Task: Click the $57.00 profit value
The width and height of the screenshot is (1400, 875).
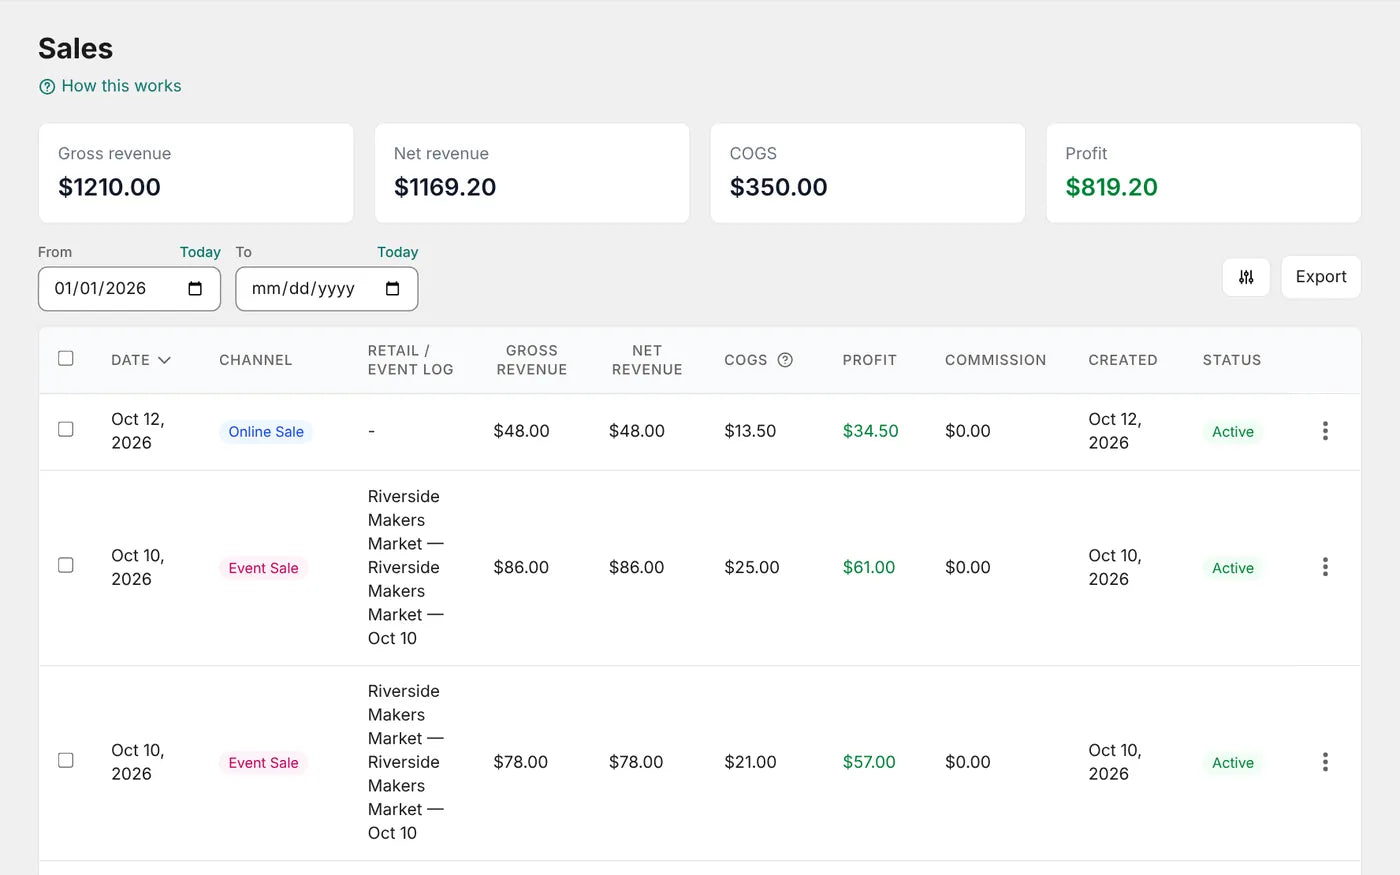Action: (x=868, y=762)
